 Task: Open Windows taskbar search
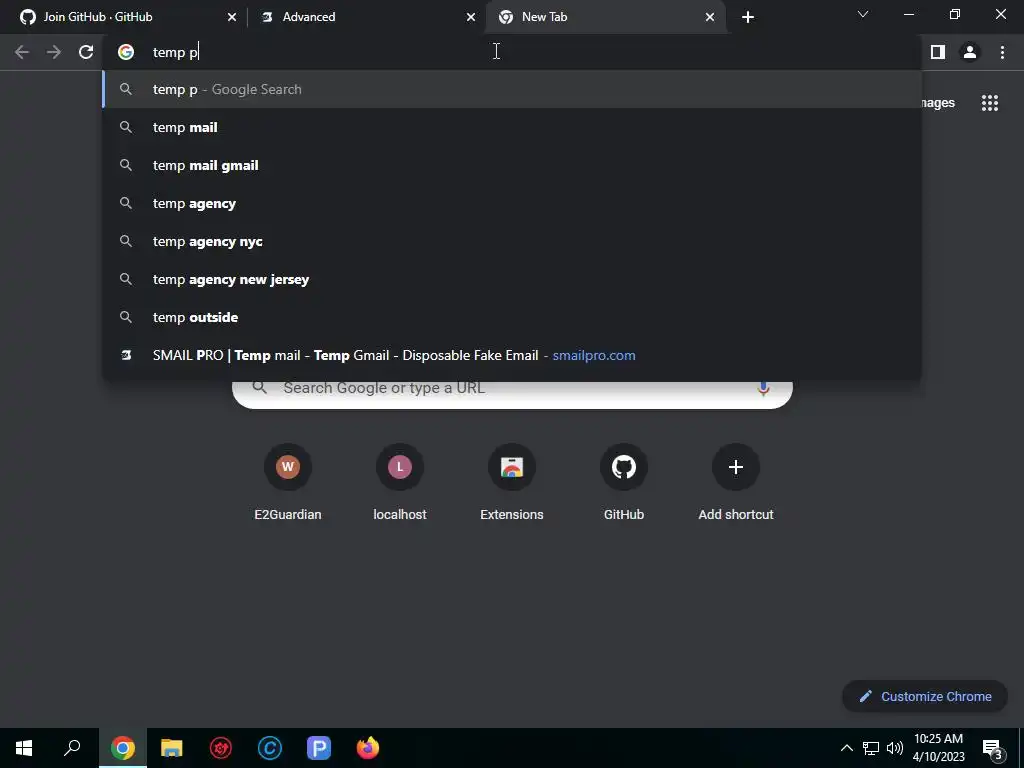(72, 748)
